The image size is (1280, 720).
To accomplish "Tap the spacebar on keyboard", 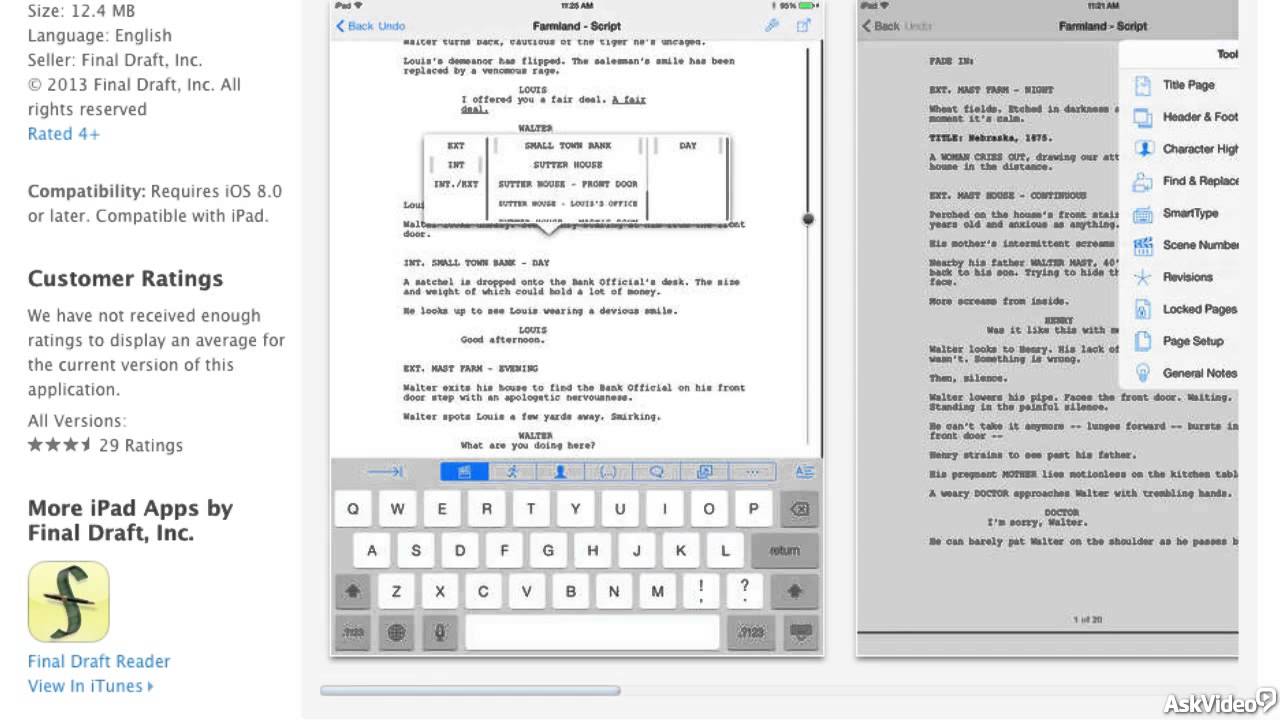I will [592, 632].
